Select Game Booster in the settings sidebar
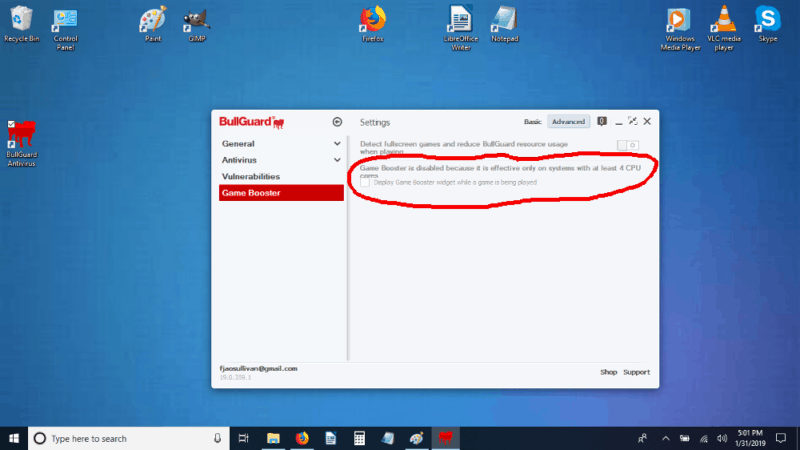800x450 pixels. pyautogui.click(x=281, y=193)
